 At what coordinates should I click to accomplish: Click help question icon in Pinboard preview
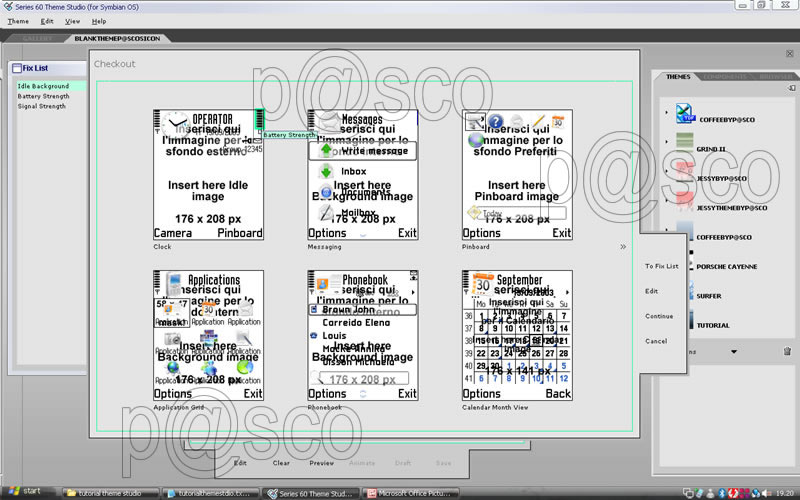click(495, 121)
